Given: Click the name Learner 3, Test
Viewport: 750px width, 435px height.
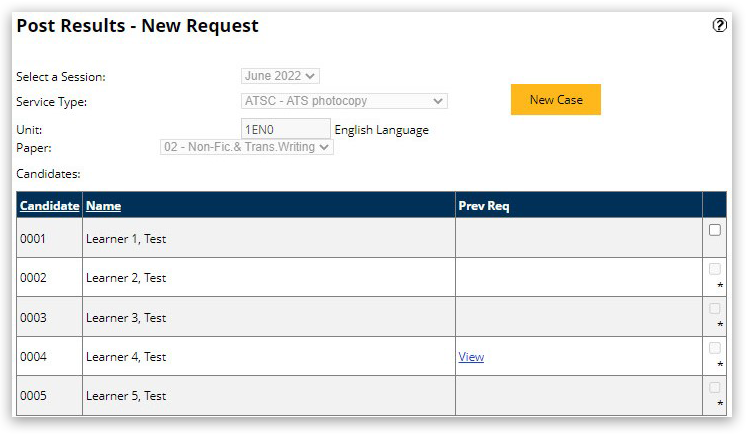Looking at the screenshot, I should [126, 318].
